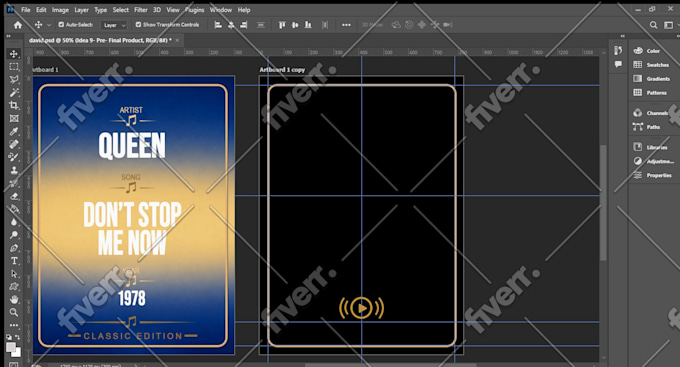Viewport: 680px width, 367px height.
Task: Open the Window menu
Action: point(221,10)
